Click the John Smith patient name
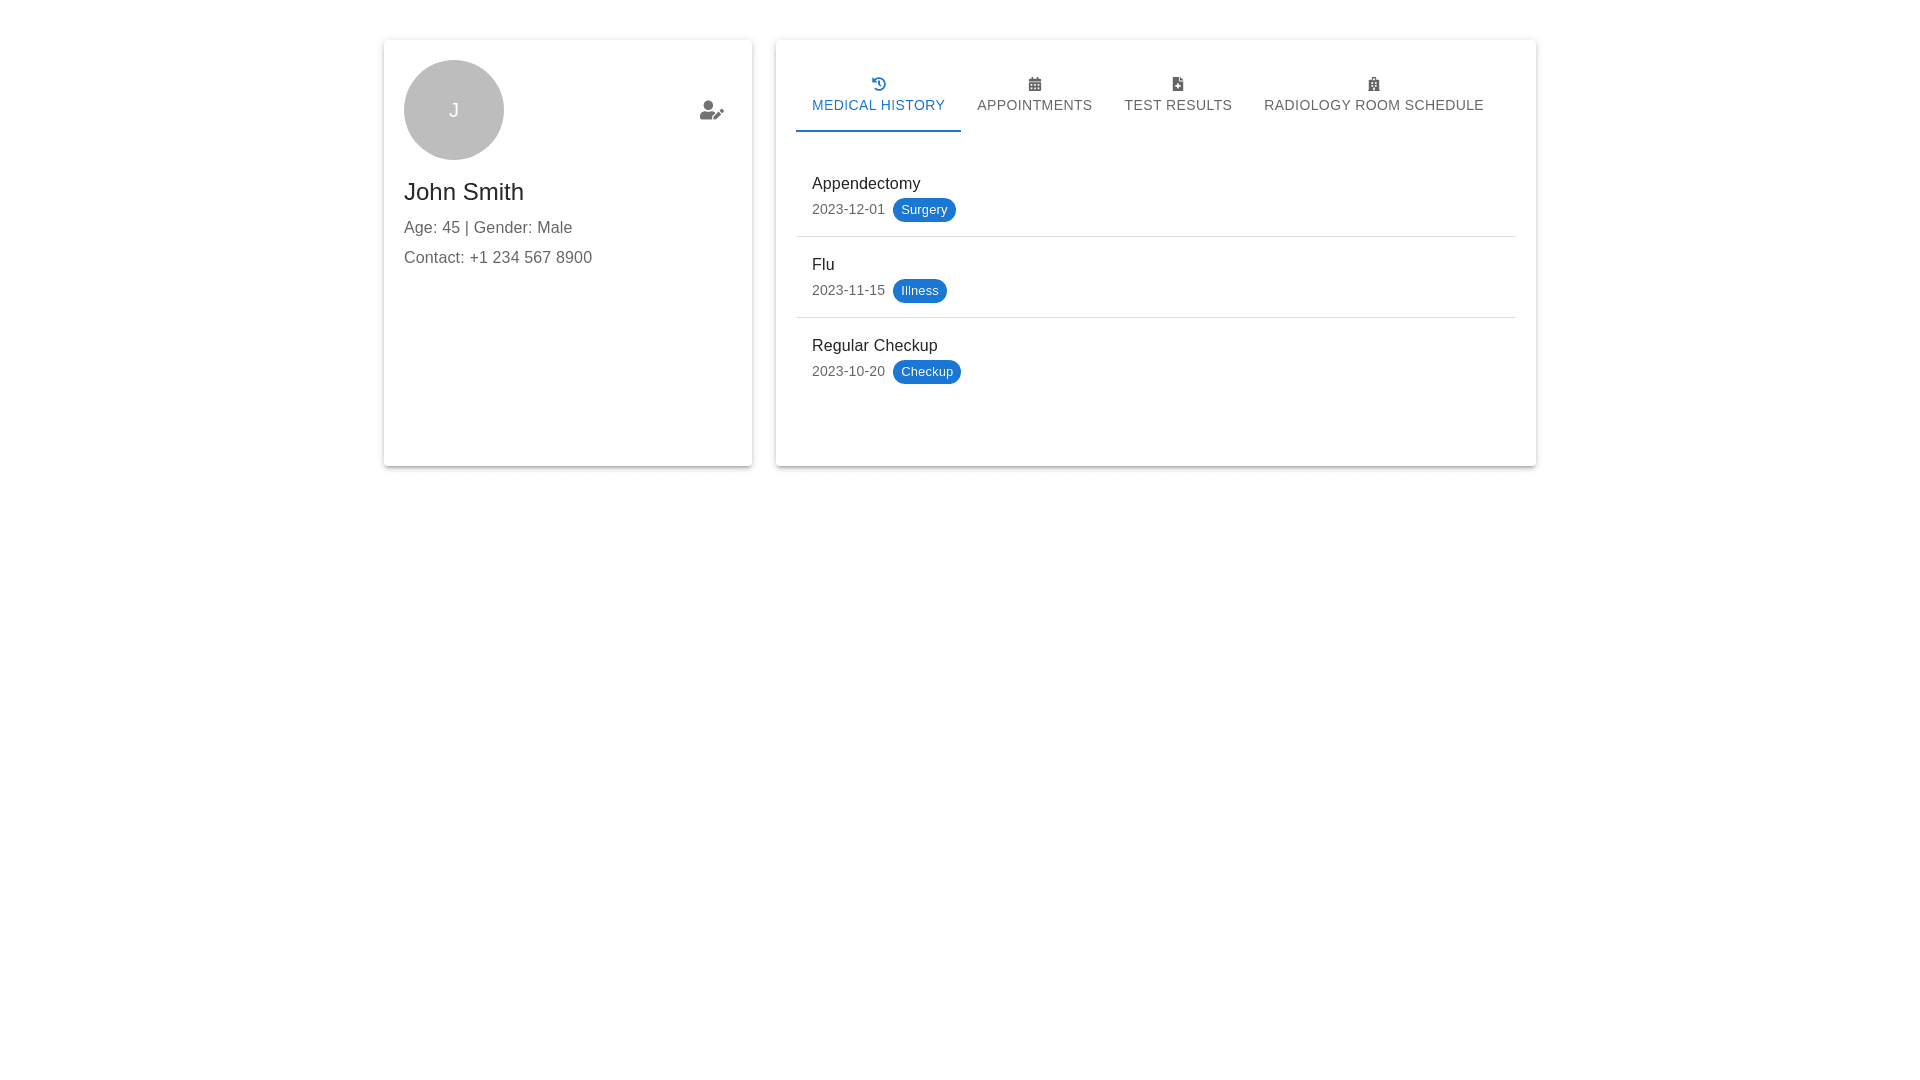Image resolution: width=1920 pixels, height=1080 pixels. tap(463, 192)
